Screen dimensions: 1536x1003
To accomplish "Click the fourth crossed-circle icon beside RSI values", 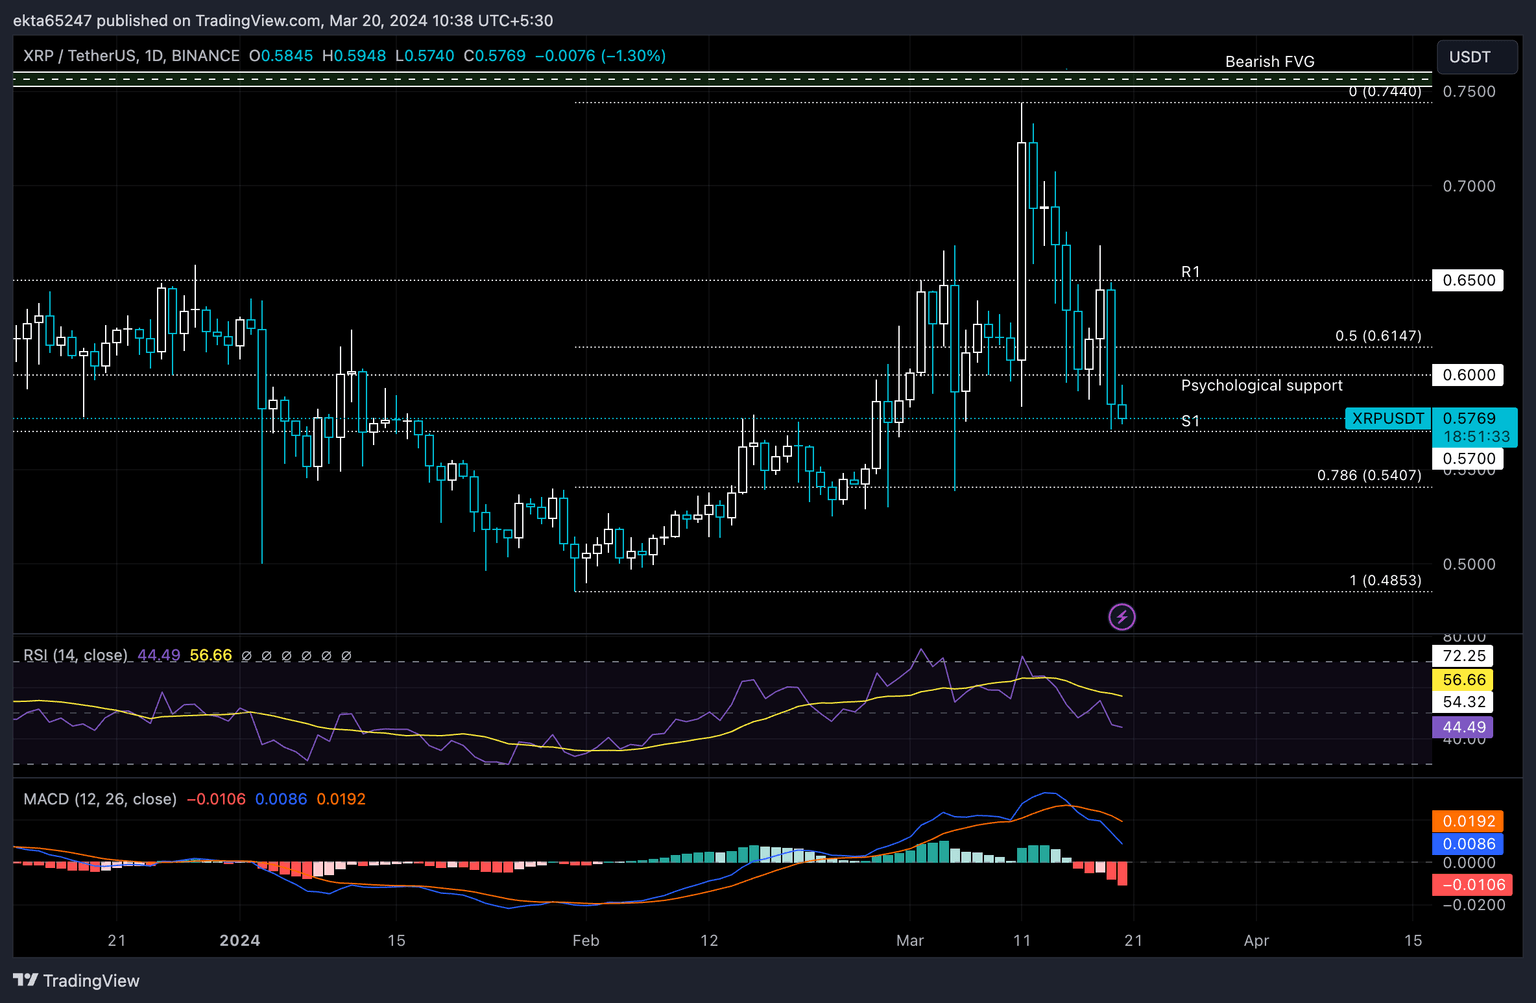I will [307, 656].
